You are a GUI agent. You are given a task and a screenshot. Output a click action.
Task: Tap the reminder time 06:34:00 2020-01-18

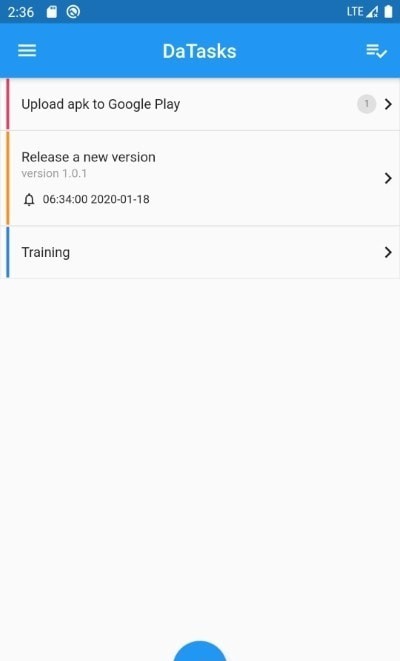click(96, 199)
